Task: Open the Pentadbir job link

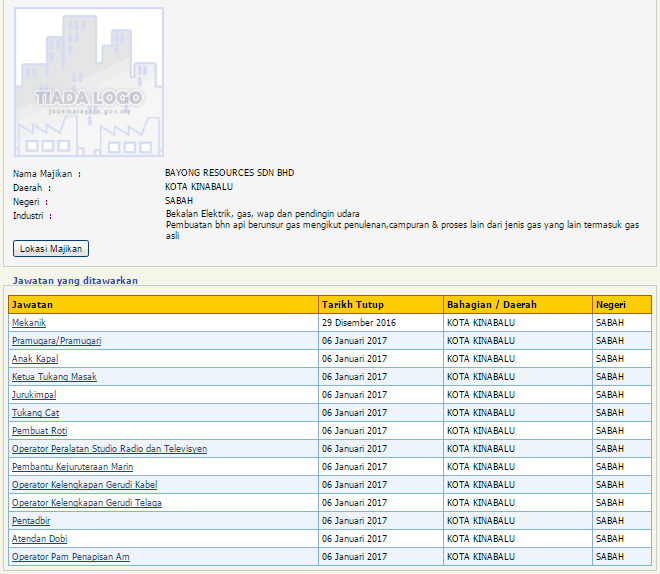Action: click(31, 521)
